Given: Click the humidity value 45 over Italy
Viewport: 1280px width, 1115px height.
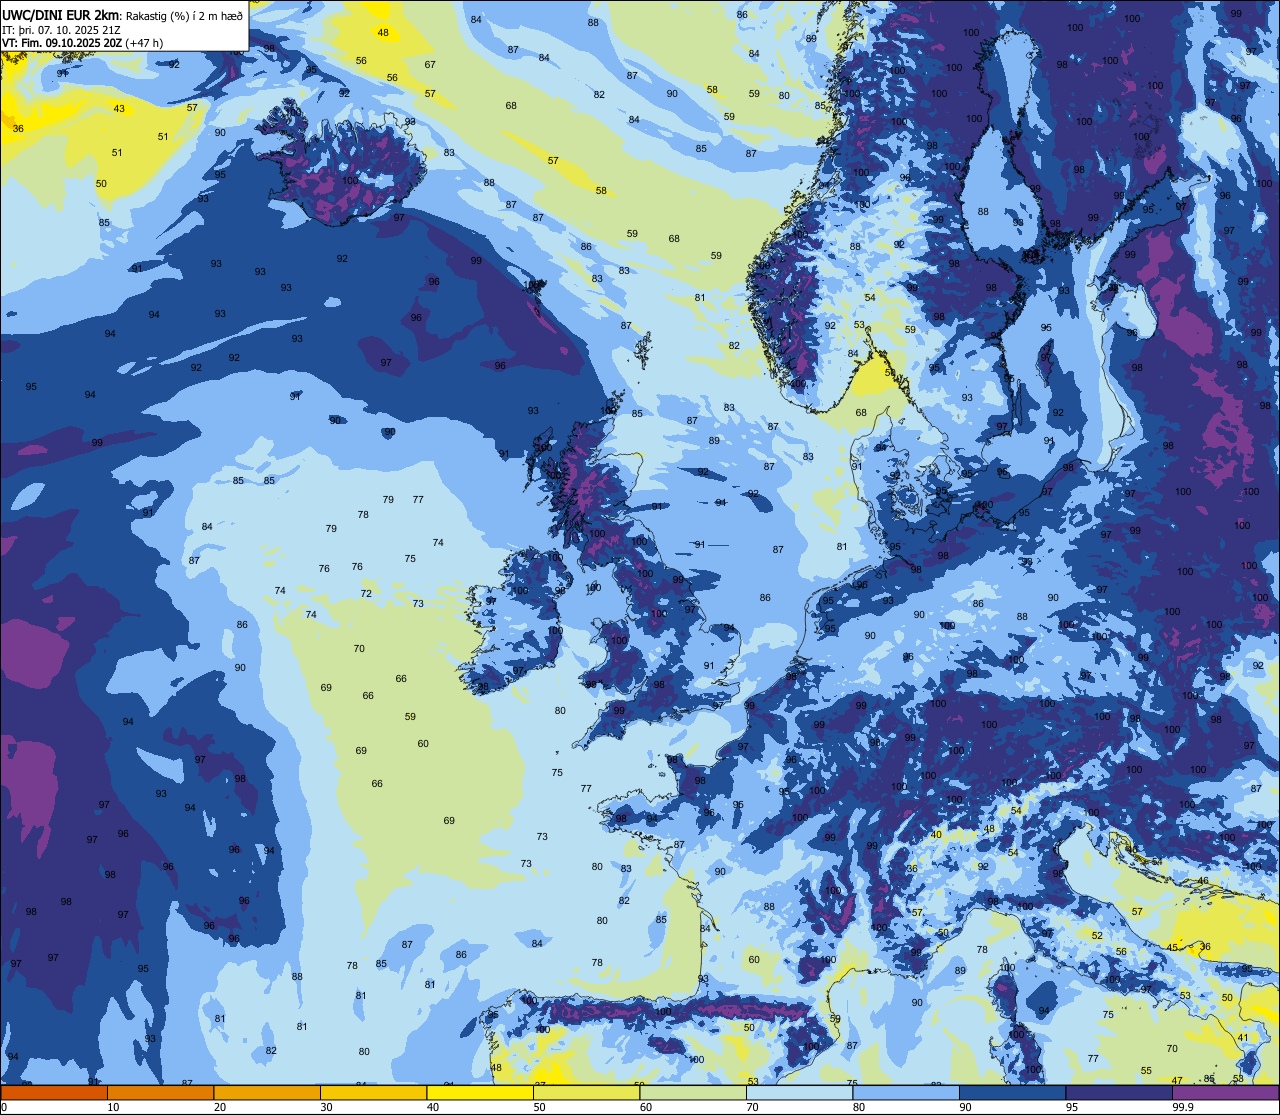Looking at the screenshot, I should 1172,947.
